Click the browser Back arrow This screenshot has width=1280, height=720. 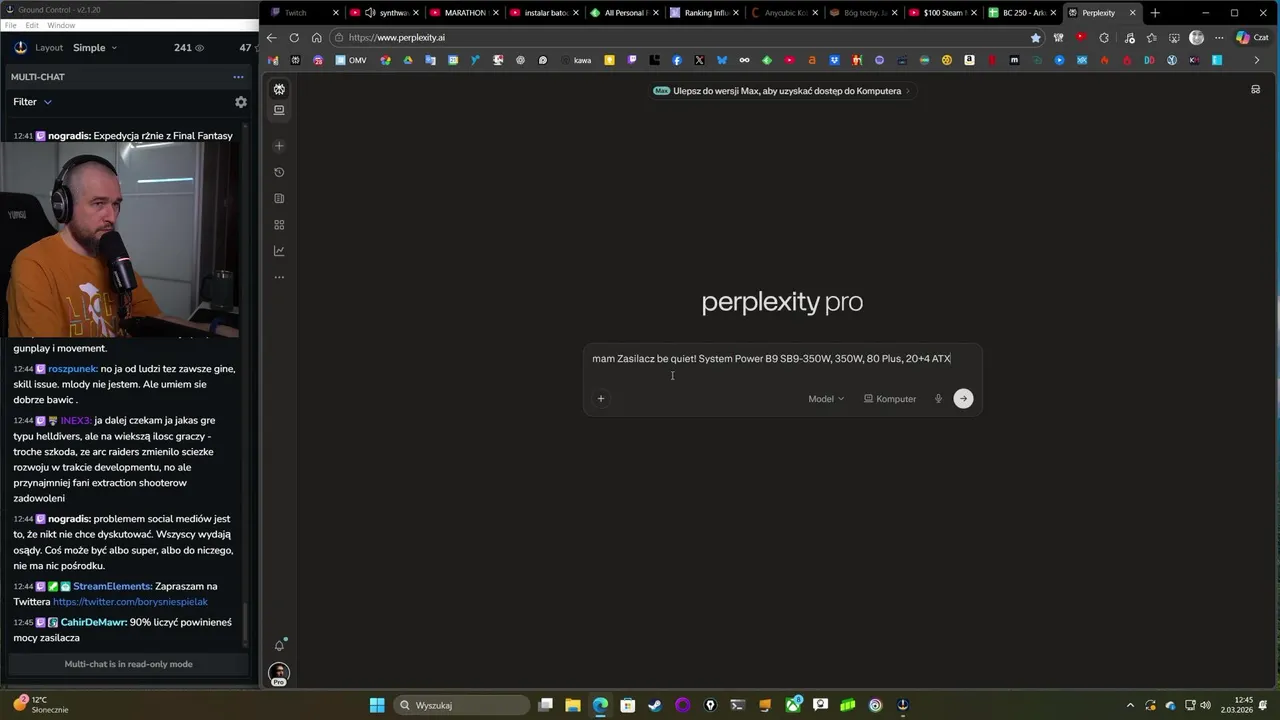click(x=271, y=38)
